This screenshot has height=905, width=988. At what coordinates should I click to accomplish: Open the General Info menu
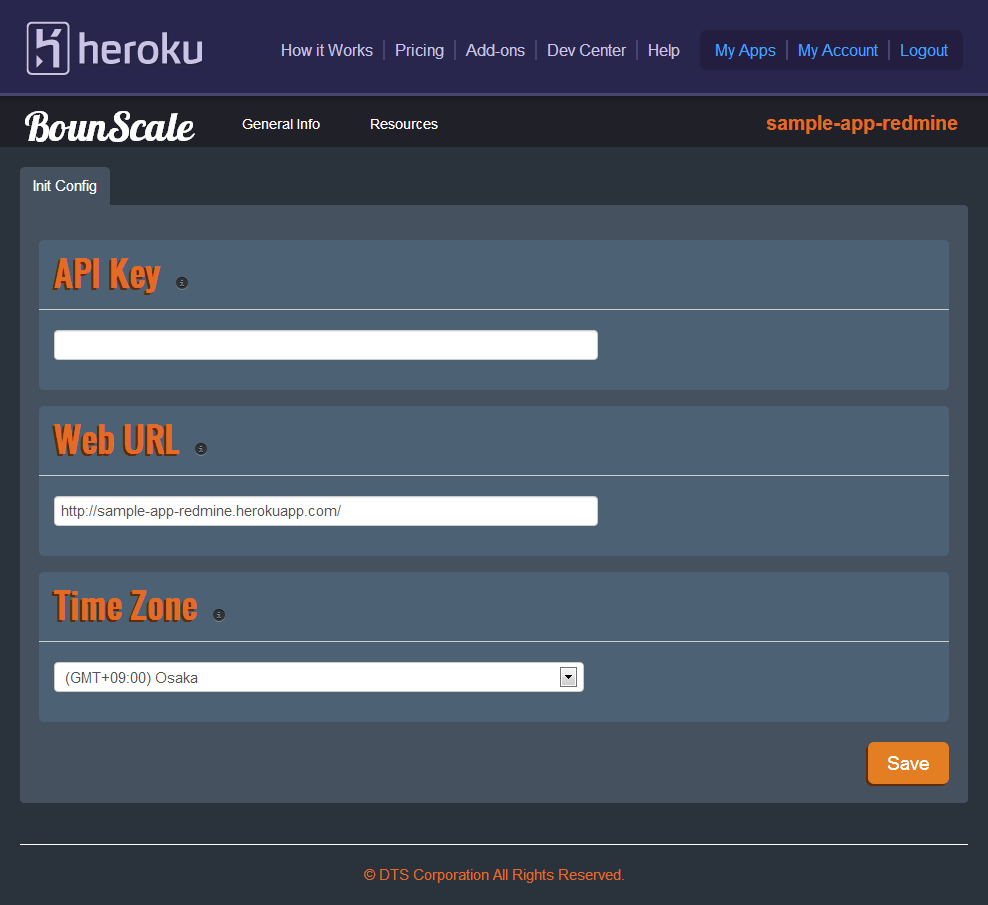click(x=281, y=124)
